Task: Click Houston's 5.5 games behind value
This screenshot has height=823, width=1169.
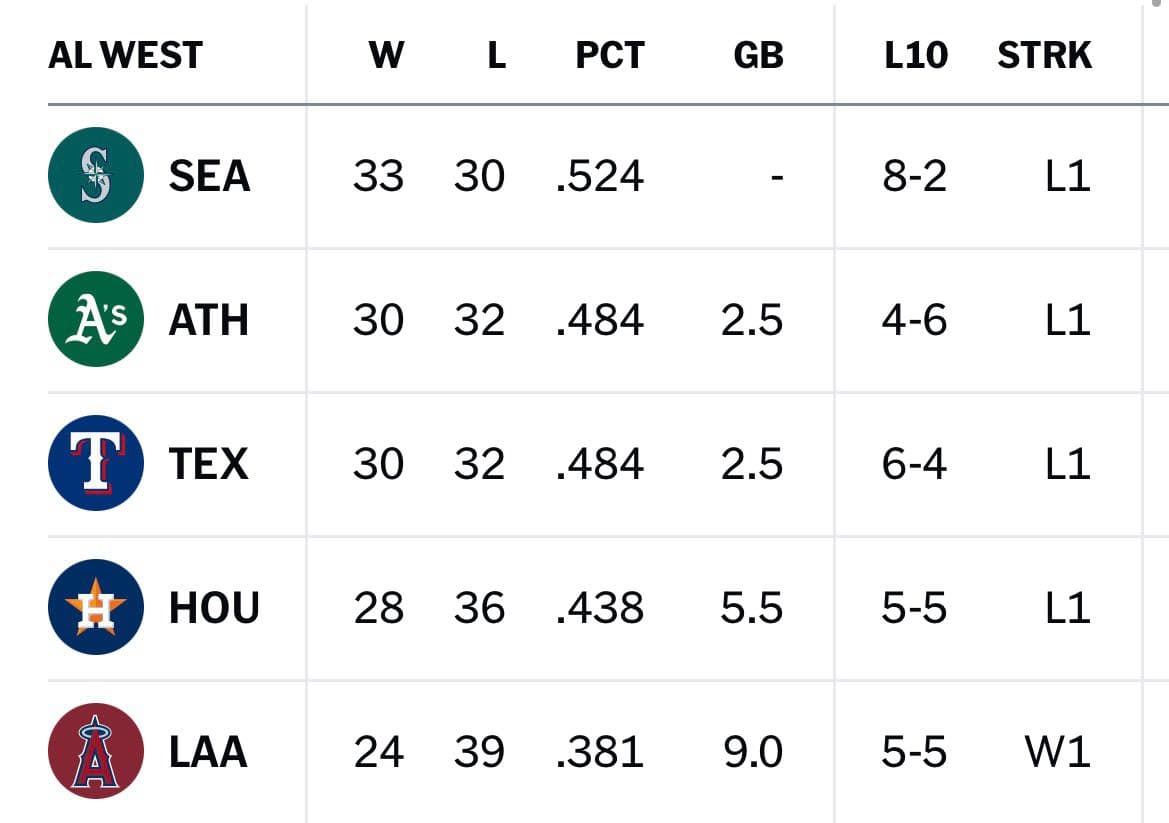Action: coord(752,608)
